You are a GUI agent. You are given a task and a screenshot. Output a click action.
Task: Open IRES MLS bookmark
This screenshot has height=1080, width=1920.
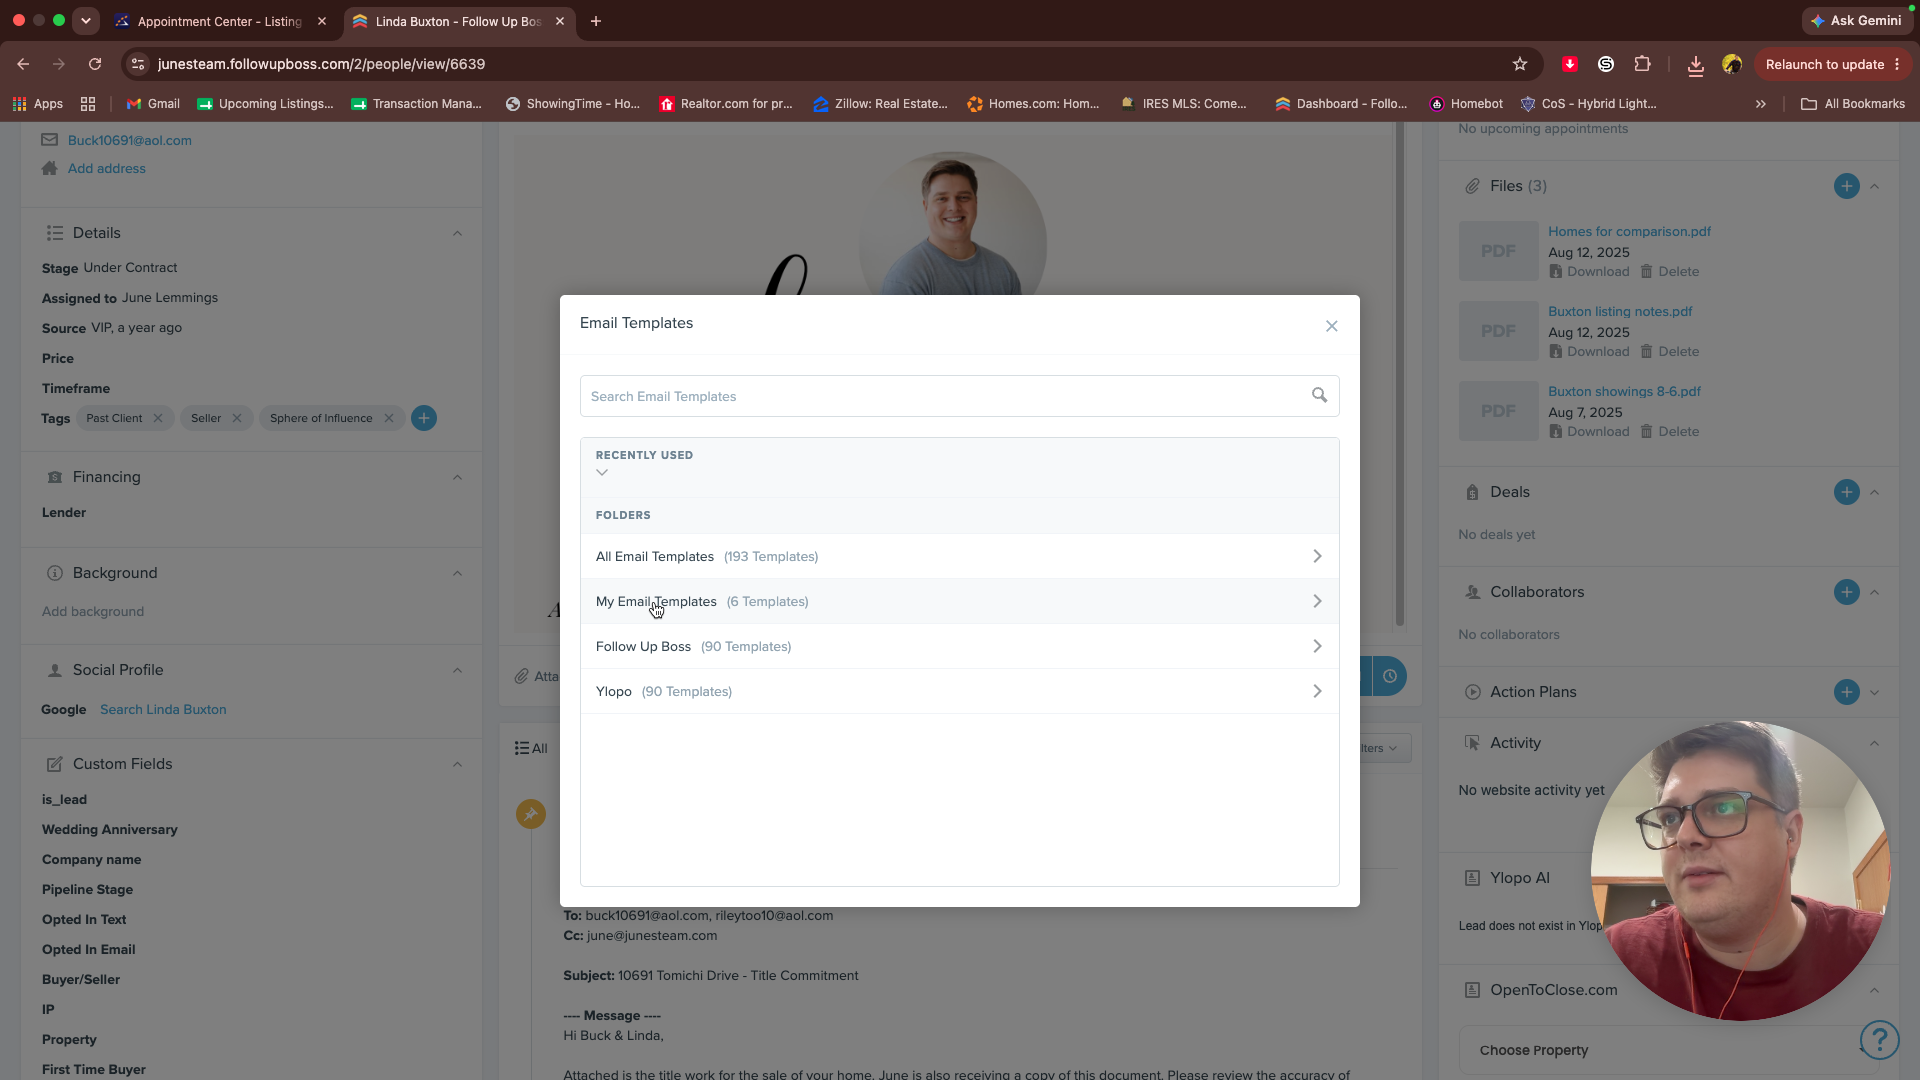[1184, 104]
